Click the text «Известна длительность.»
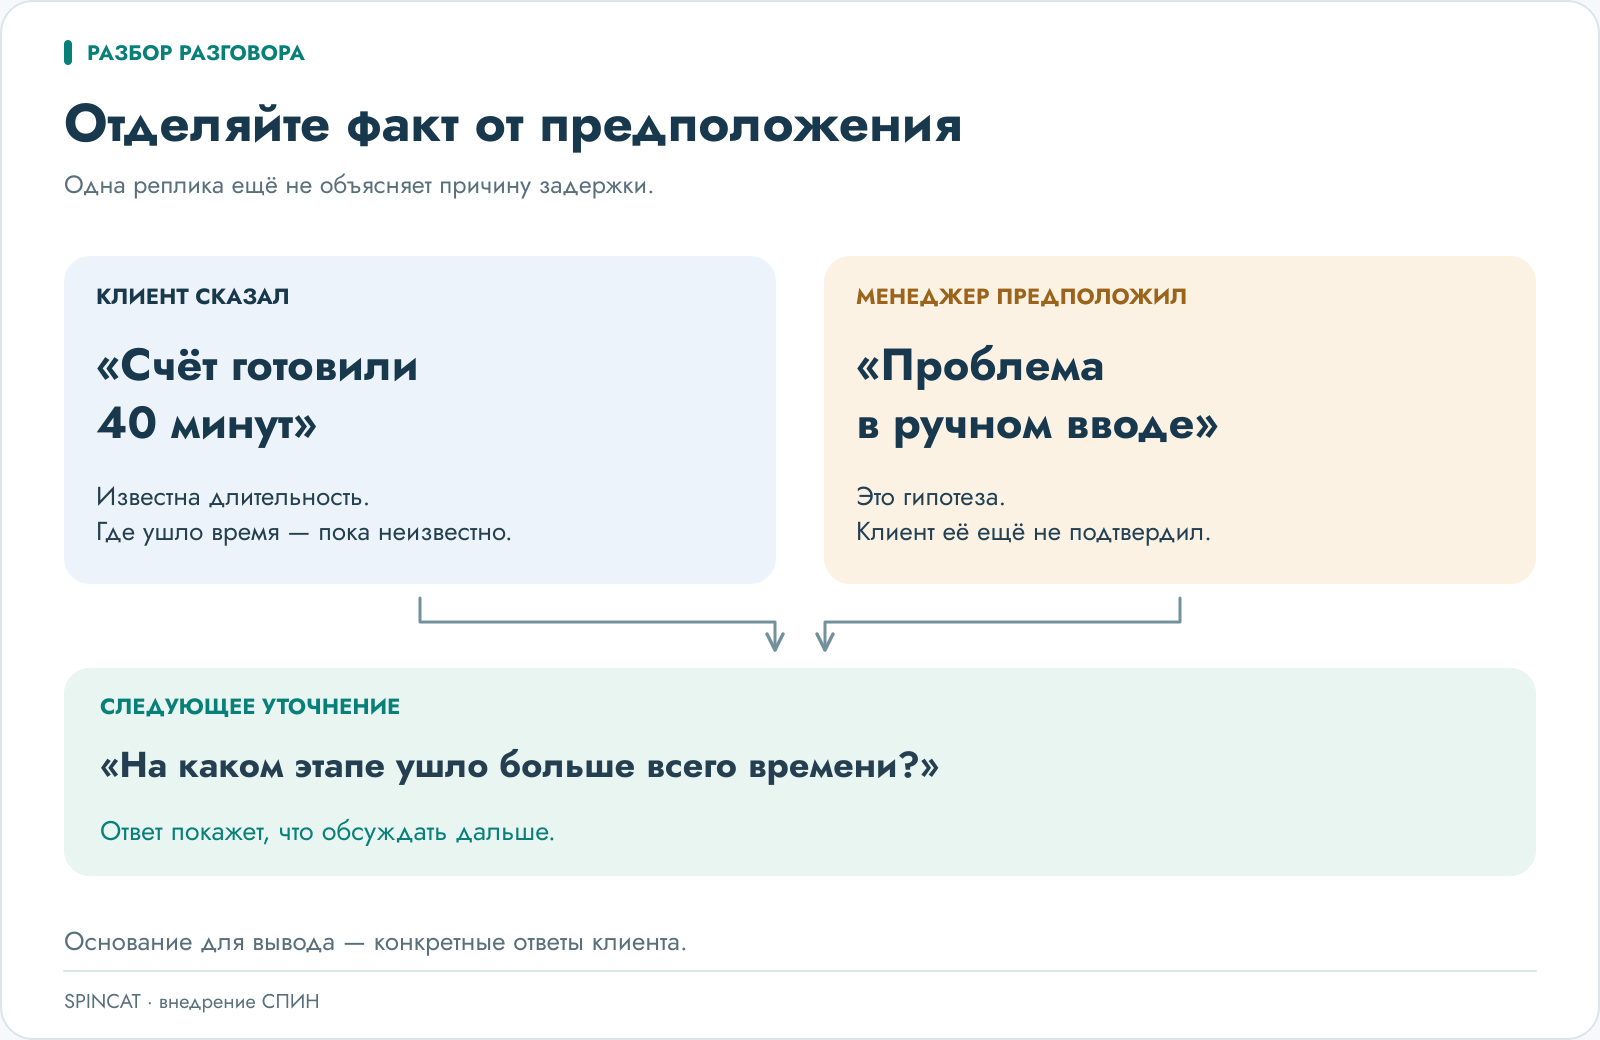The width and height of the screenshot is (1600, 1040). [233, 497]
